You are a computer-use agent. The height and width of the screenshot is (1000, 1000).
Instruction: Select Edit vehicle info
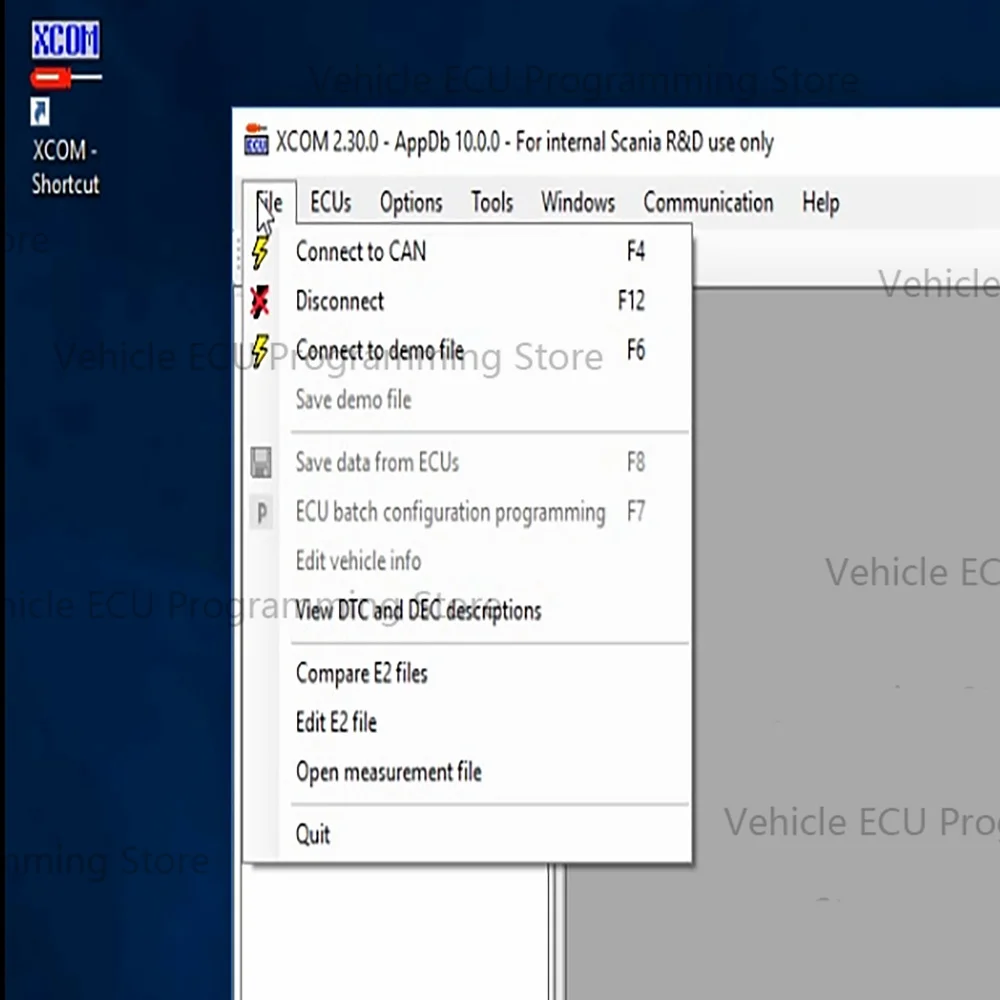coord(467,562)
